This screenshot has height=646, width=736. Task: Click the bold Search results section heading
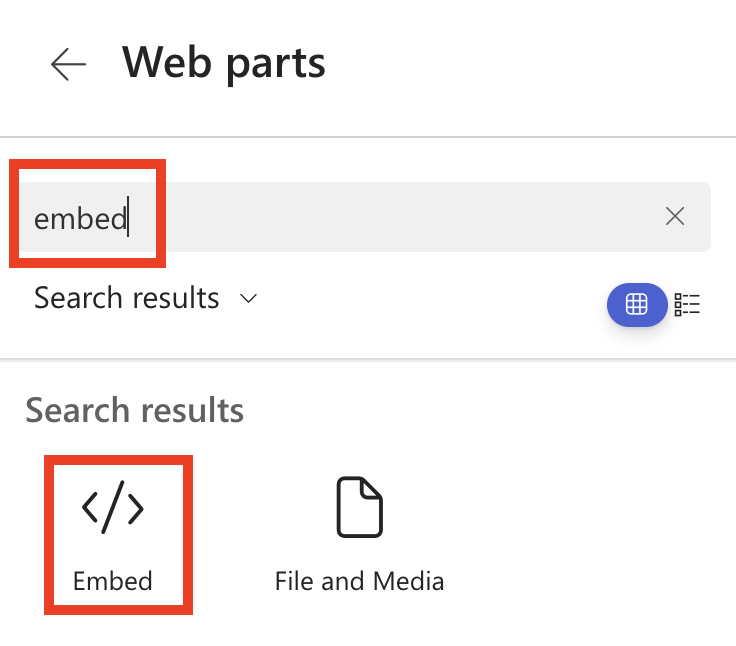[x=135, y=410]
